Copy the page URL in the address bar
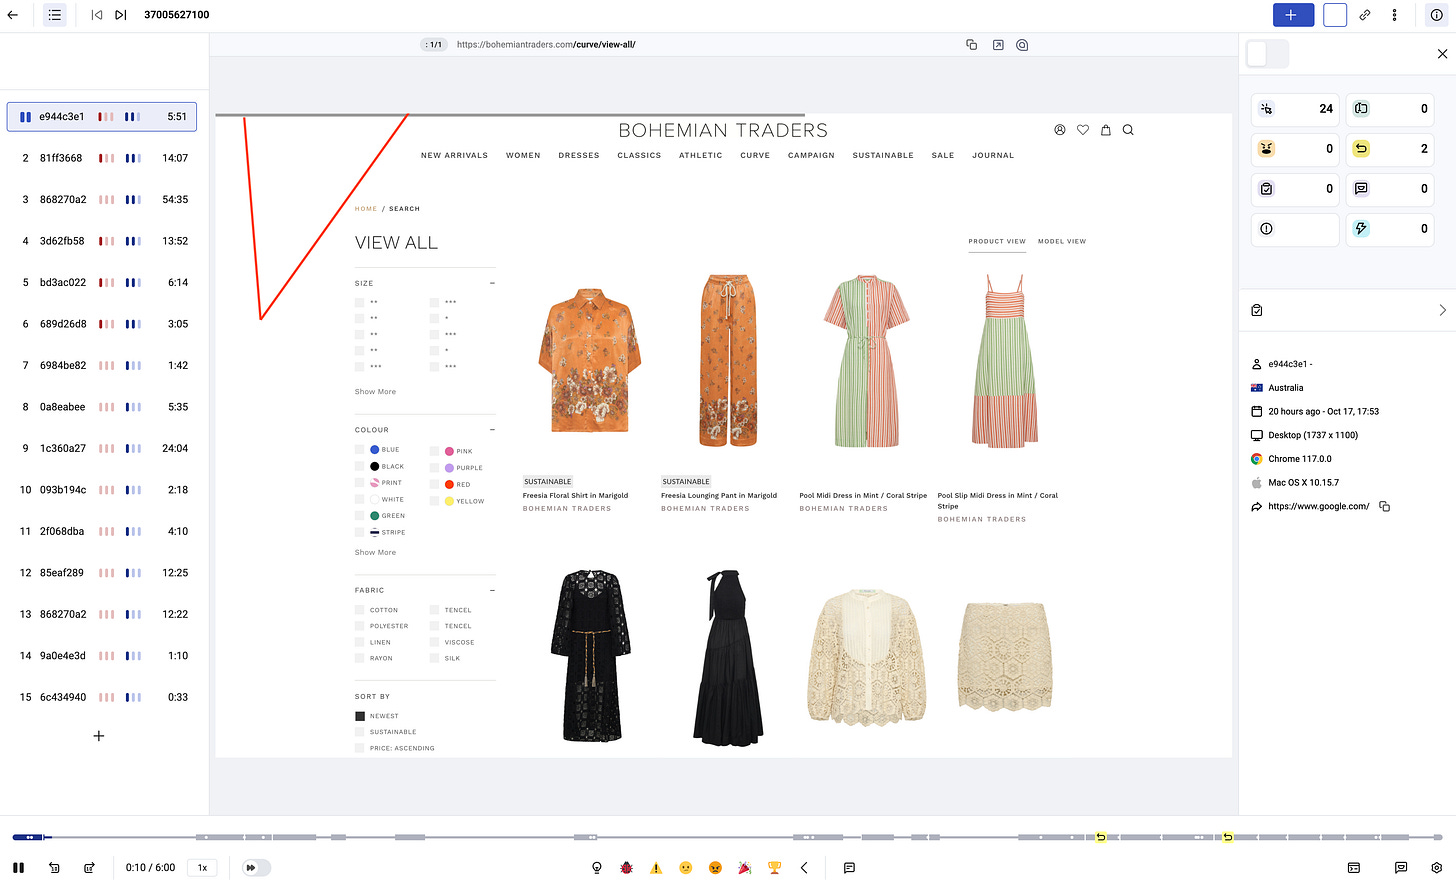This screenshot has height=886, width=1456. point(971,45)
